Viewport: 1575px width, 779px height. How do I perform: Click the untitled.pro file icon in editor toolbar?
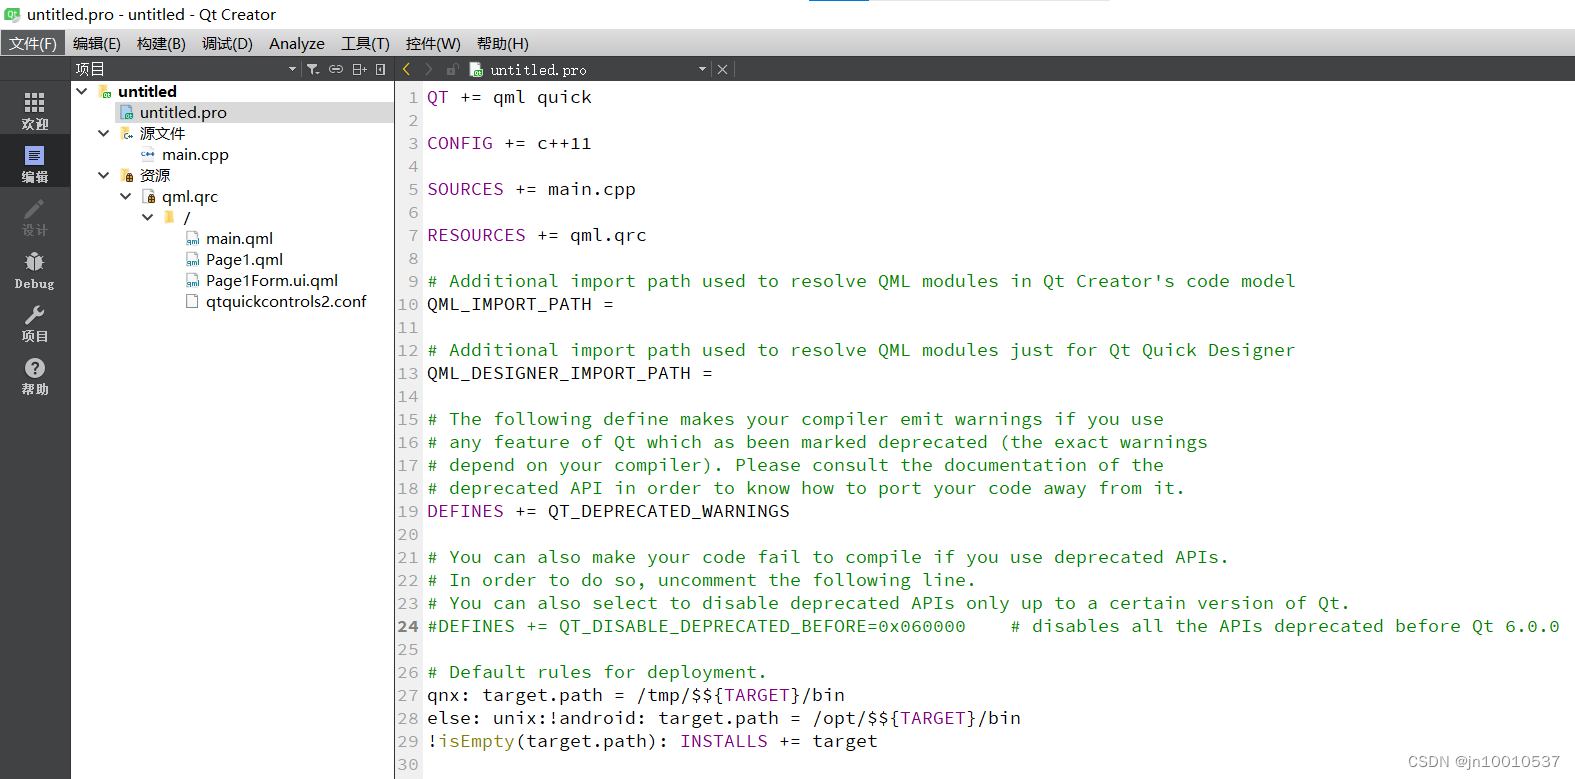tap(477, 69)
